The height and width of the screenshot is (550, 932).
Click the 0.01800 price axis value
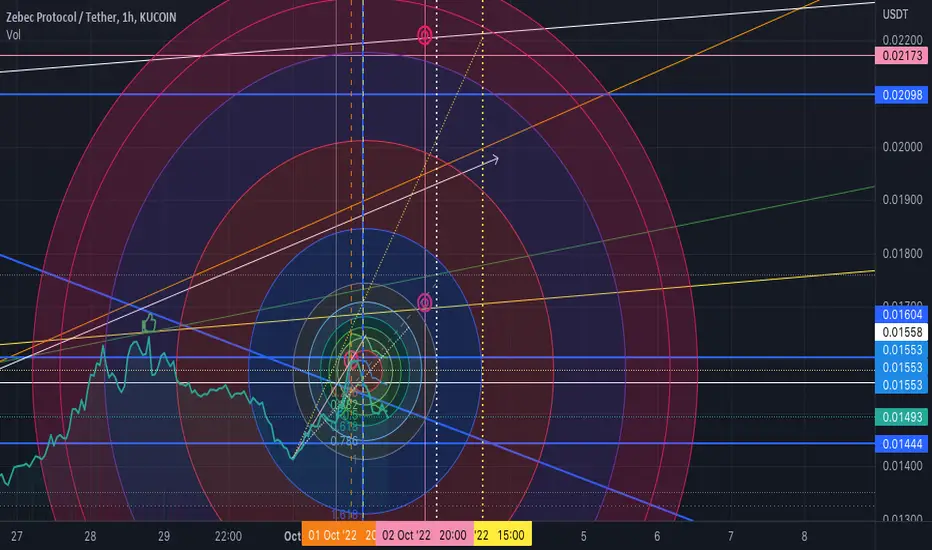click(902, 254)
